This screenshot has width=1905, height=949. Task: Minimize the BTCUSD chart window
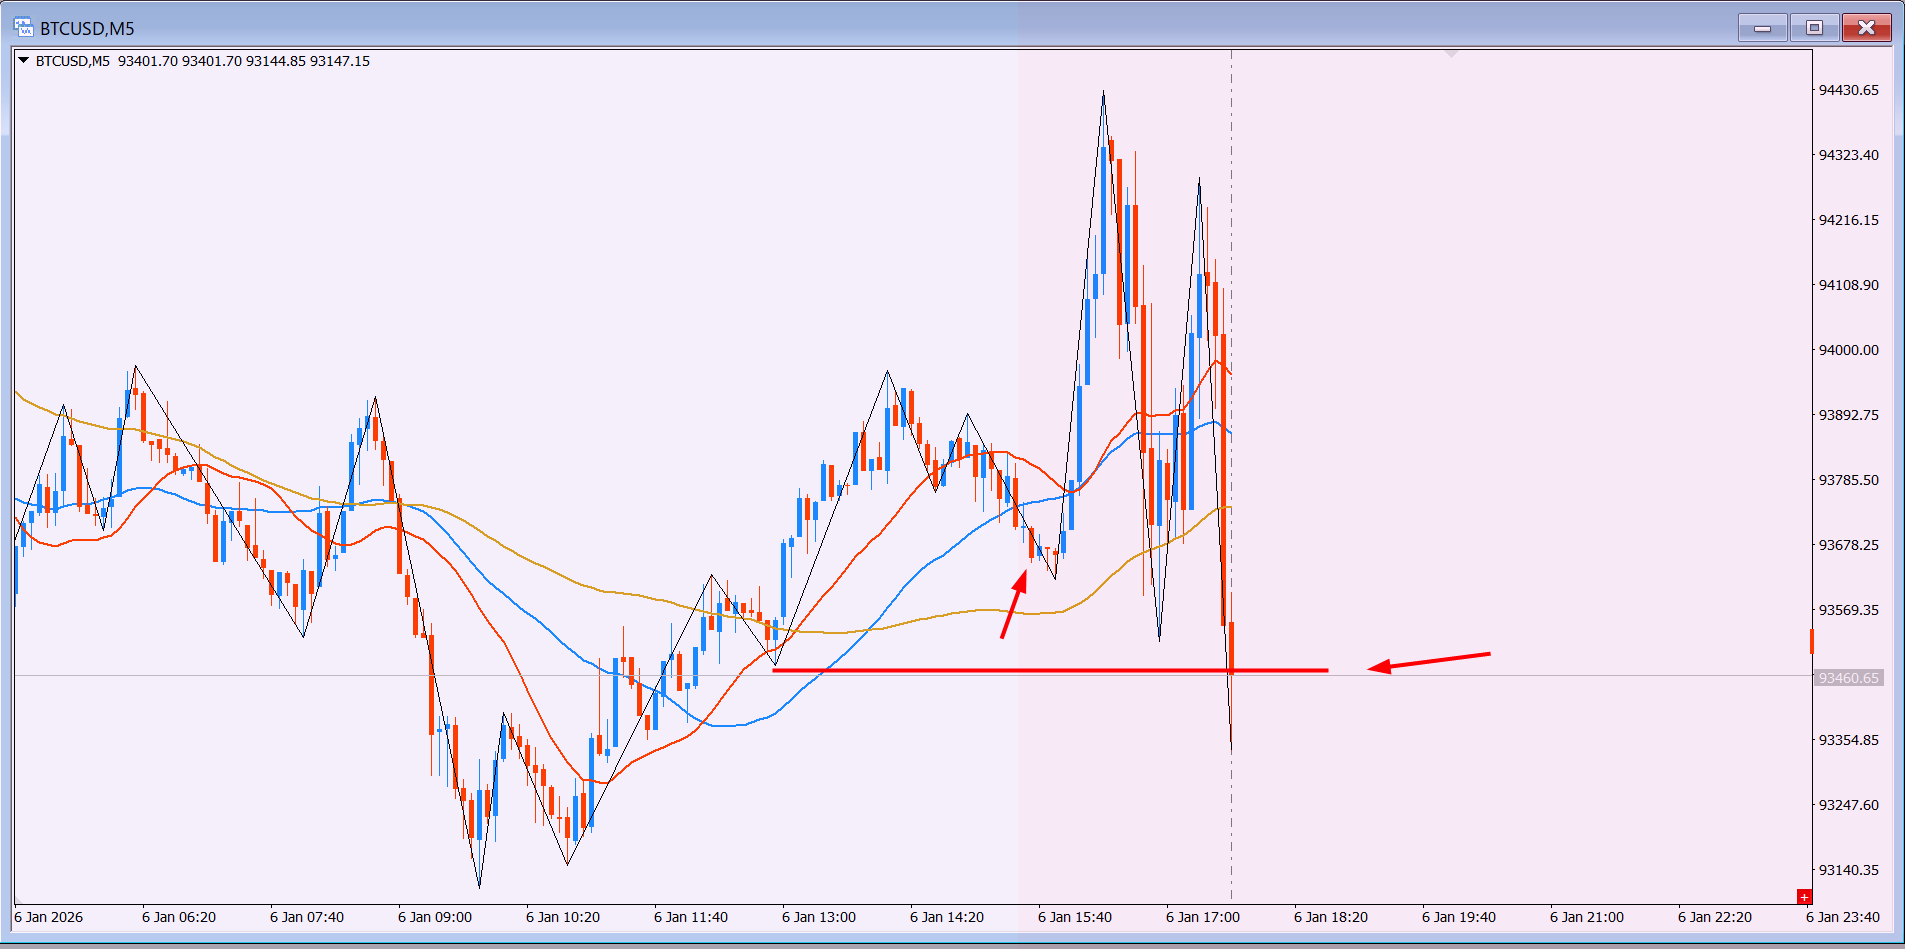1762,27
